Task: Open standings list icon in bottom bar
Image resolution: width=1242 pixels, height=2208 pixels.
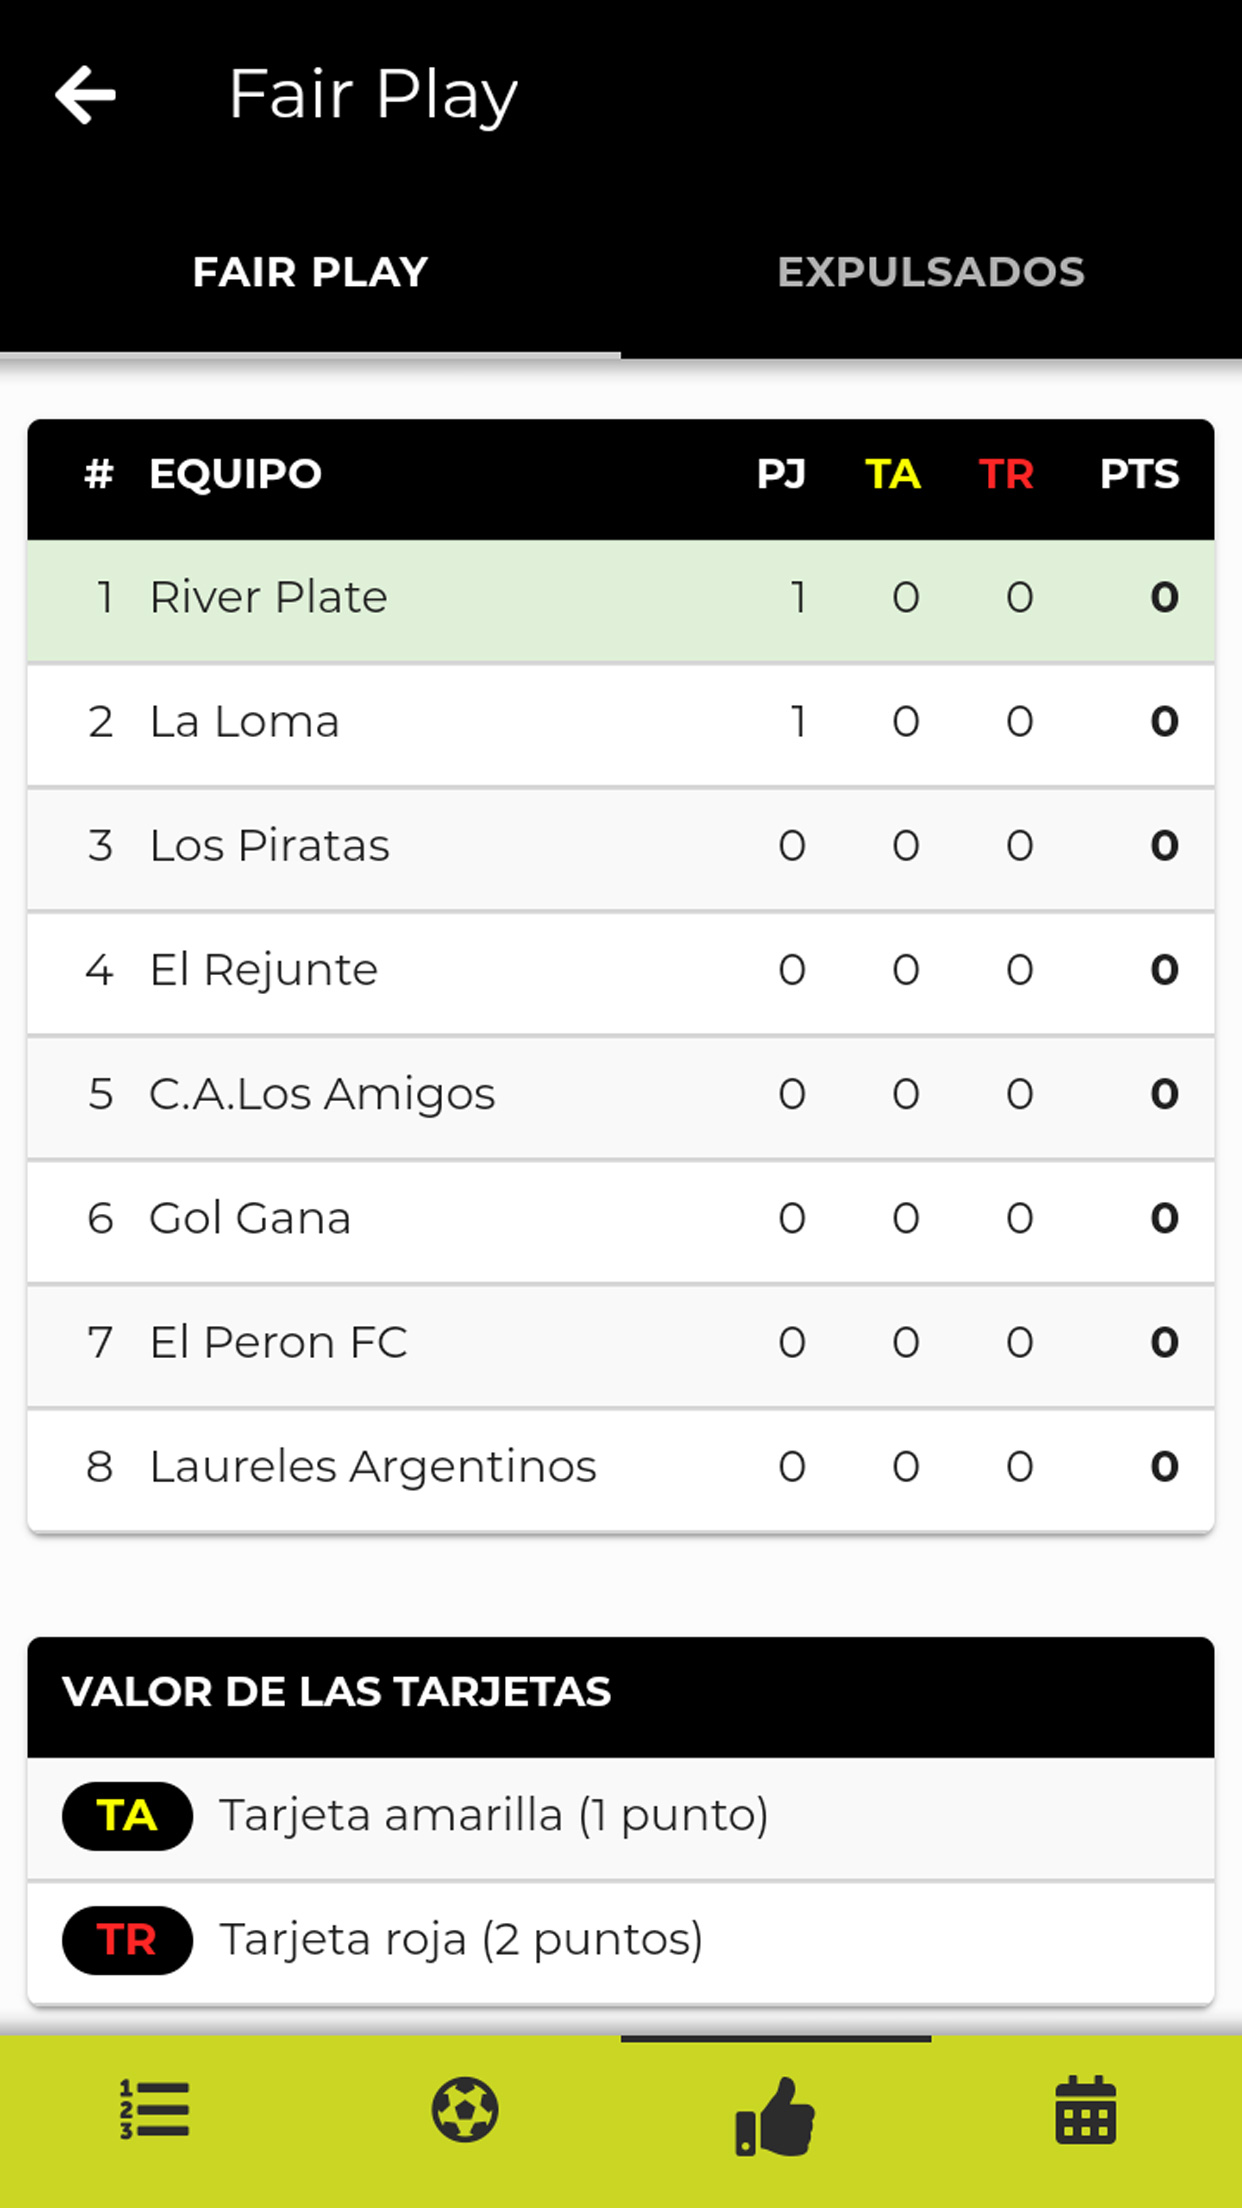Action: pos(155,2110)
